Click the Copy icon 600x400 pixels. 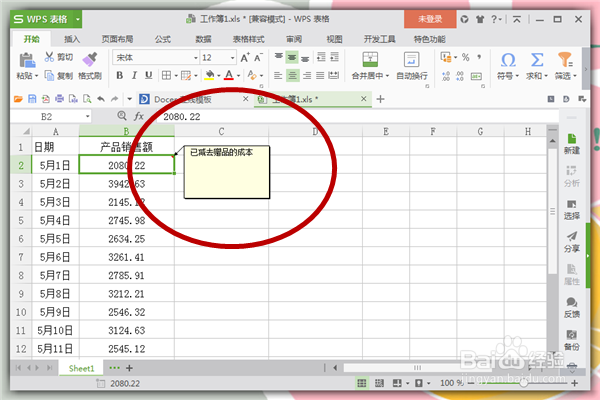(x=49, y=75)
